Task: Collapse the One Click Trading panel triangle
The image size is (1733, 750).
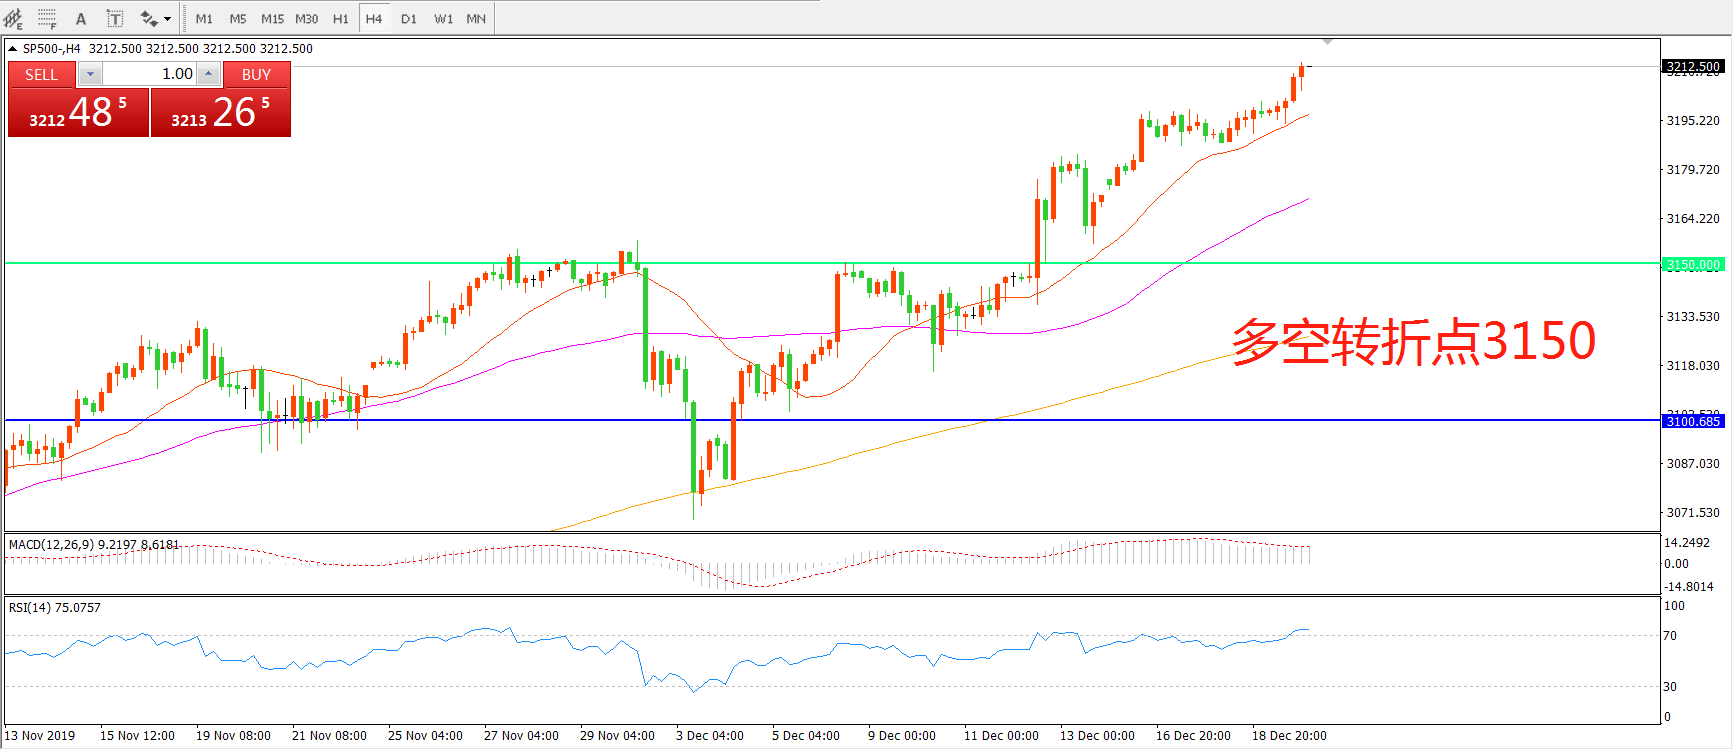Action: coord(12,48)
